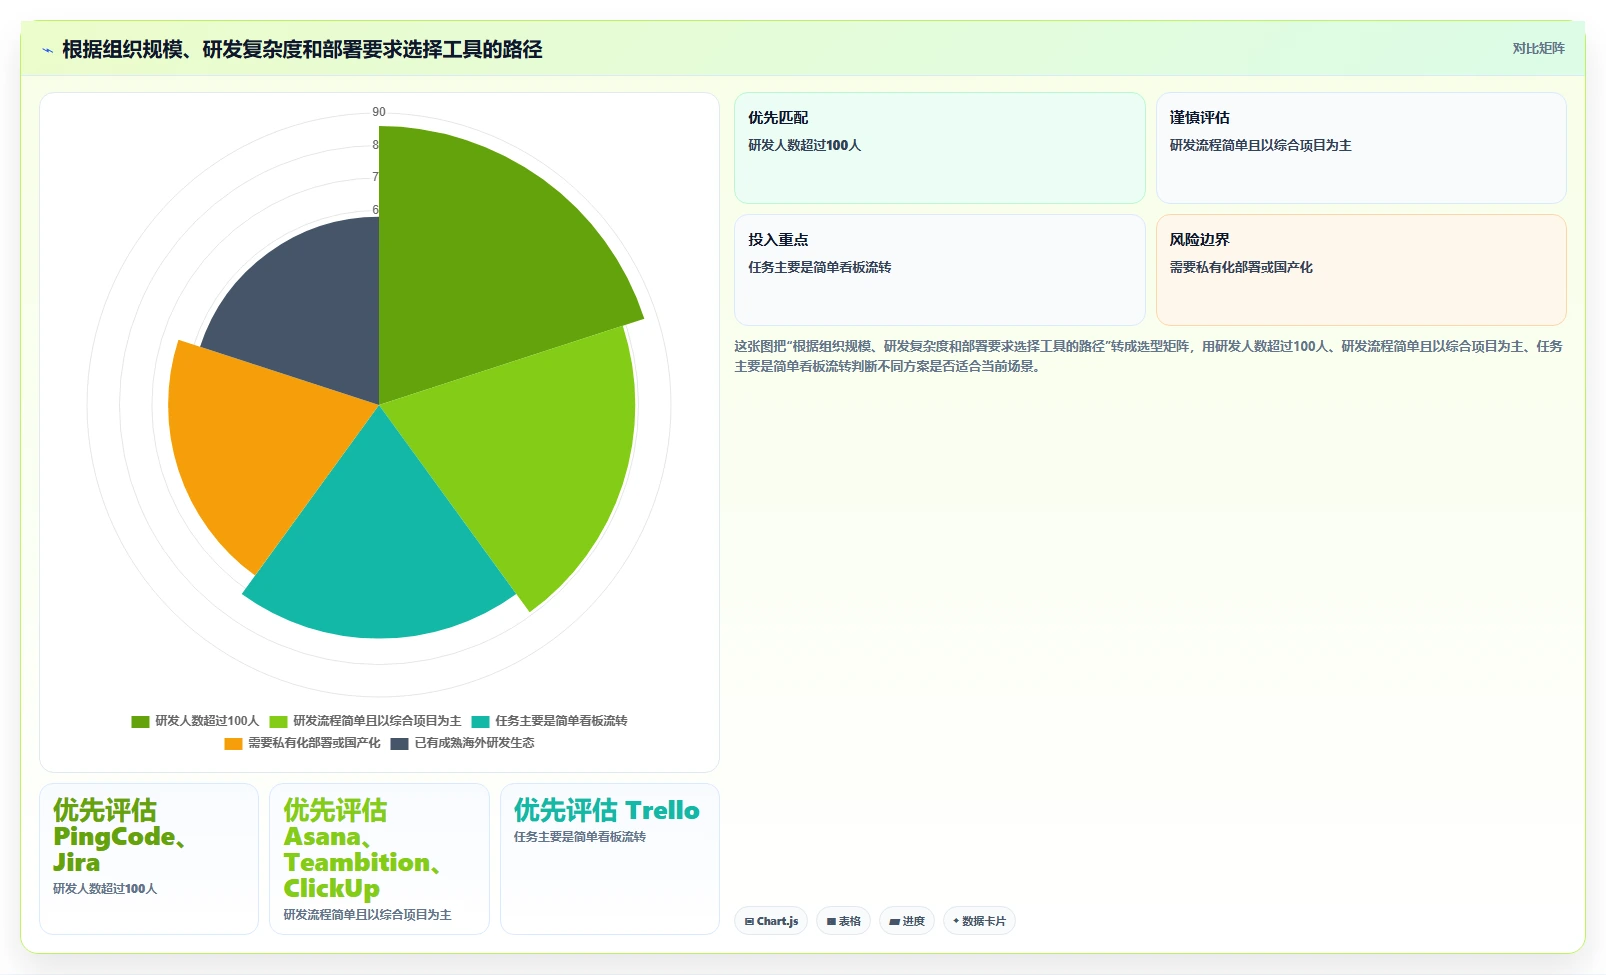The height and width of the screenshot is (975, 1606).
Task: Open the 投入重点 card
Action: tap(940, 270)
